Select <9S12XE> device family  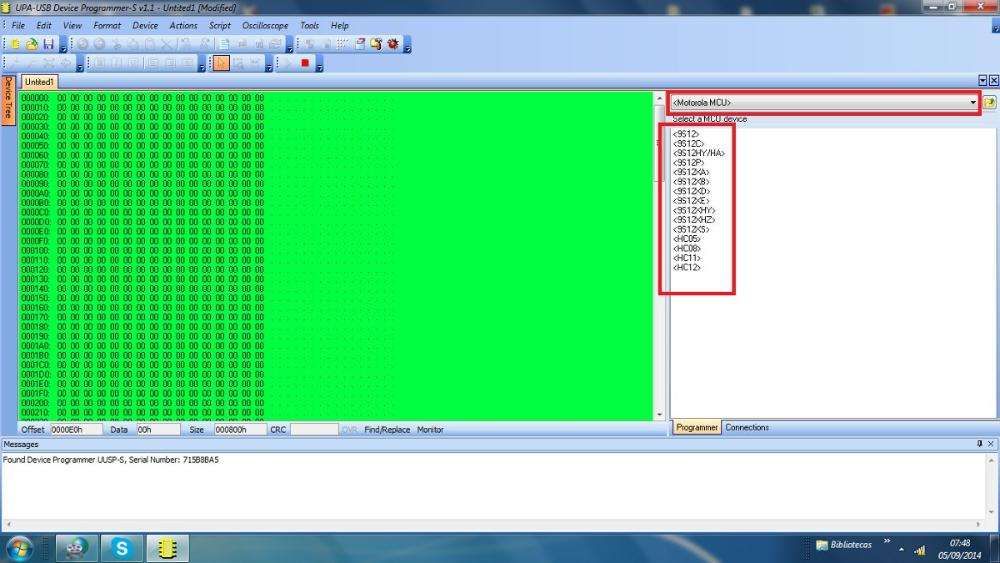coord(691,201)
